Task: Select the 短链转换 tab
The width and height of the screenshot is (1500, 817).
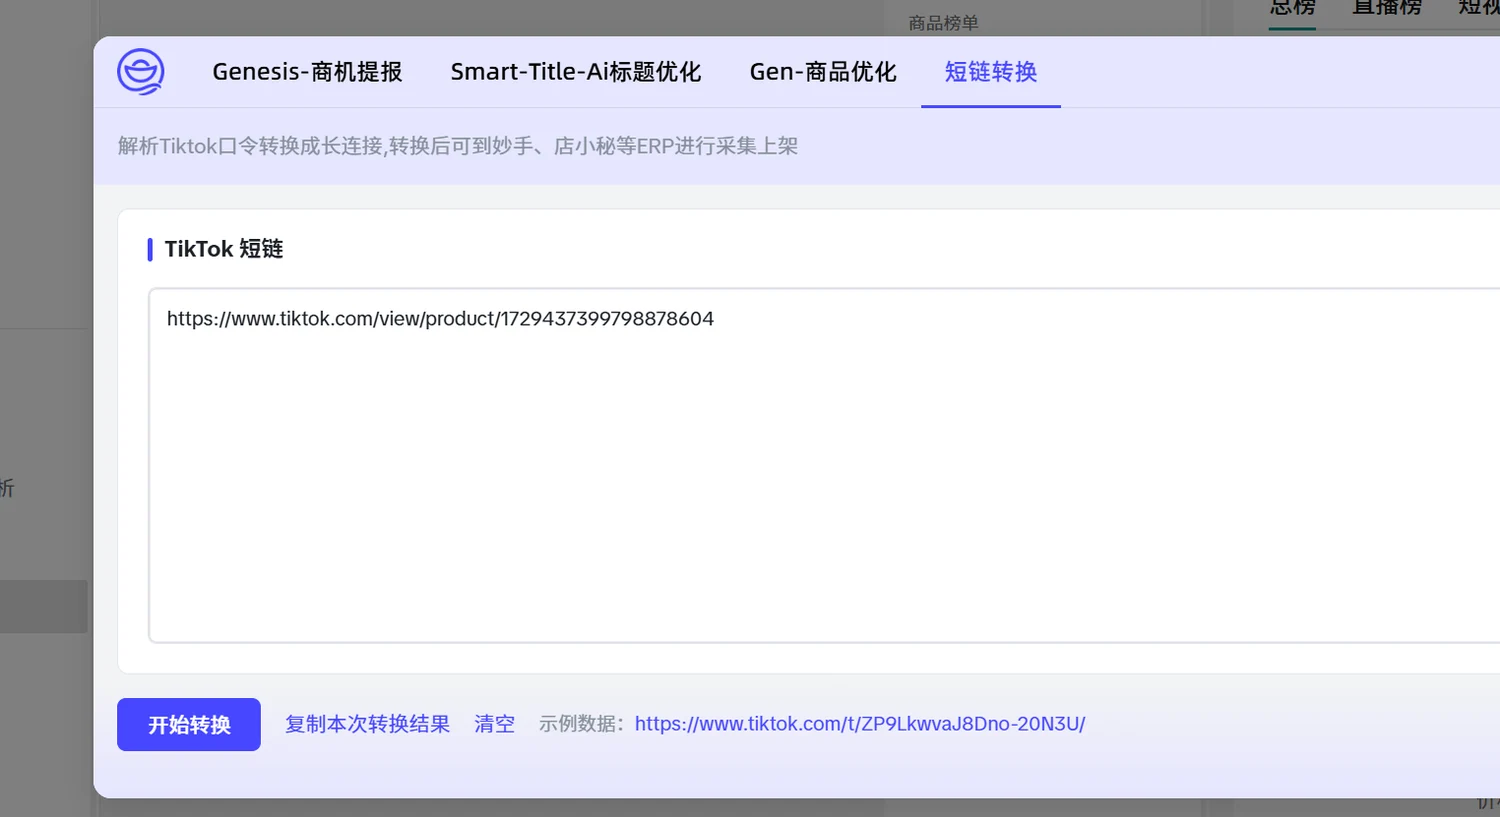Action: coord(991,72)
